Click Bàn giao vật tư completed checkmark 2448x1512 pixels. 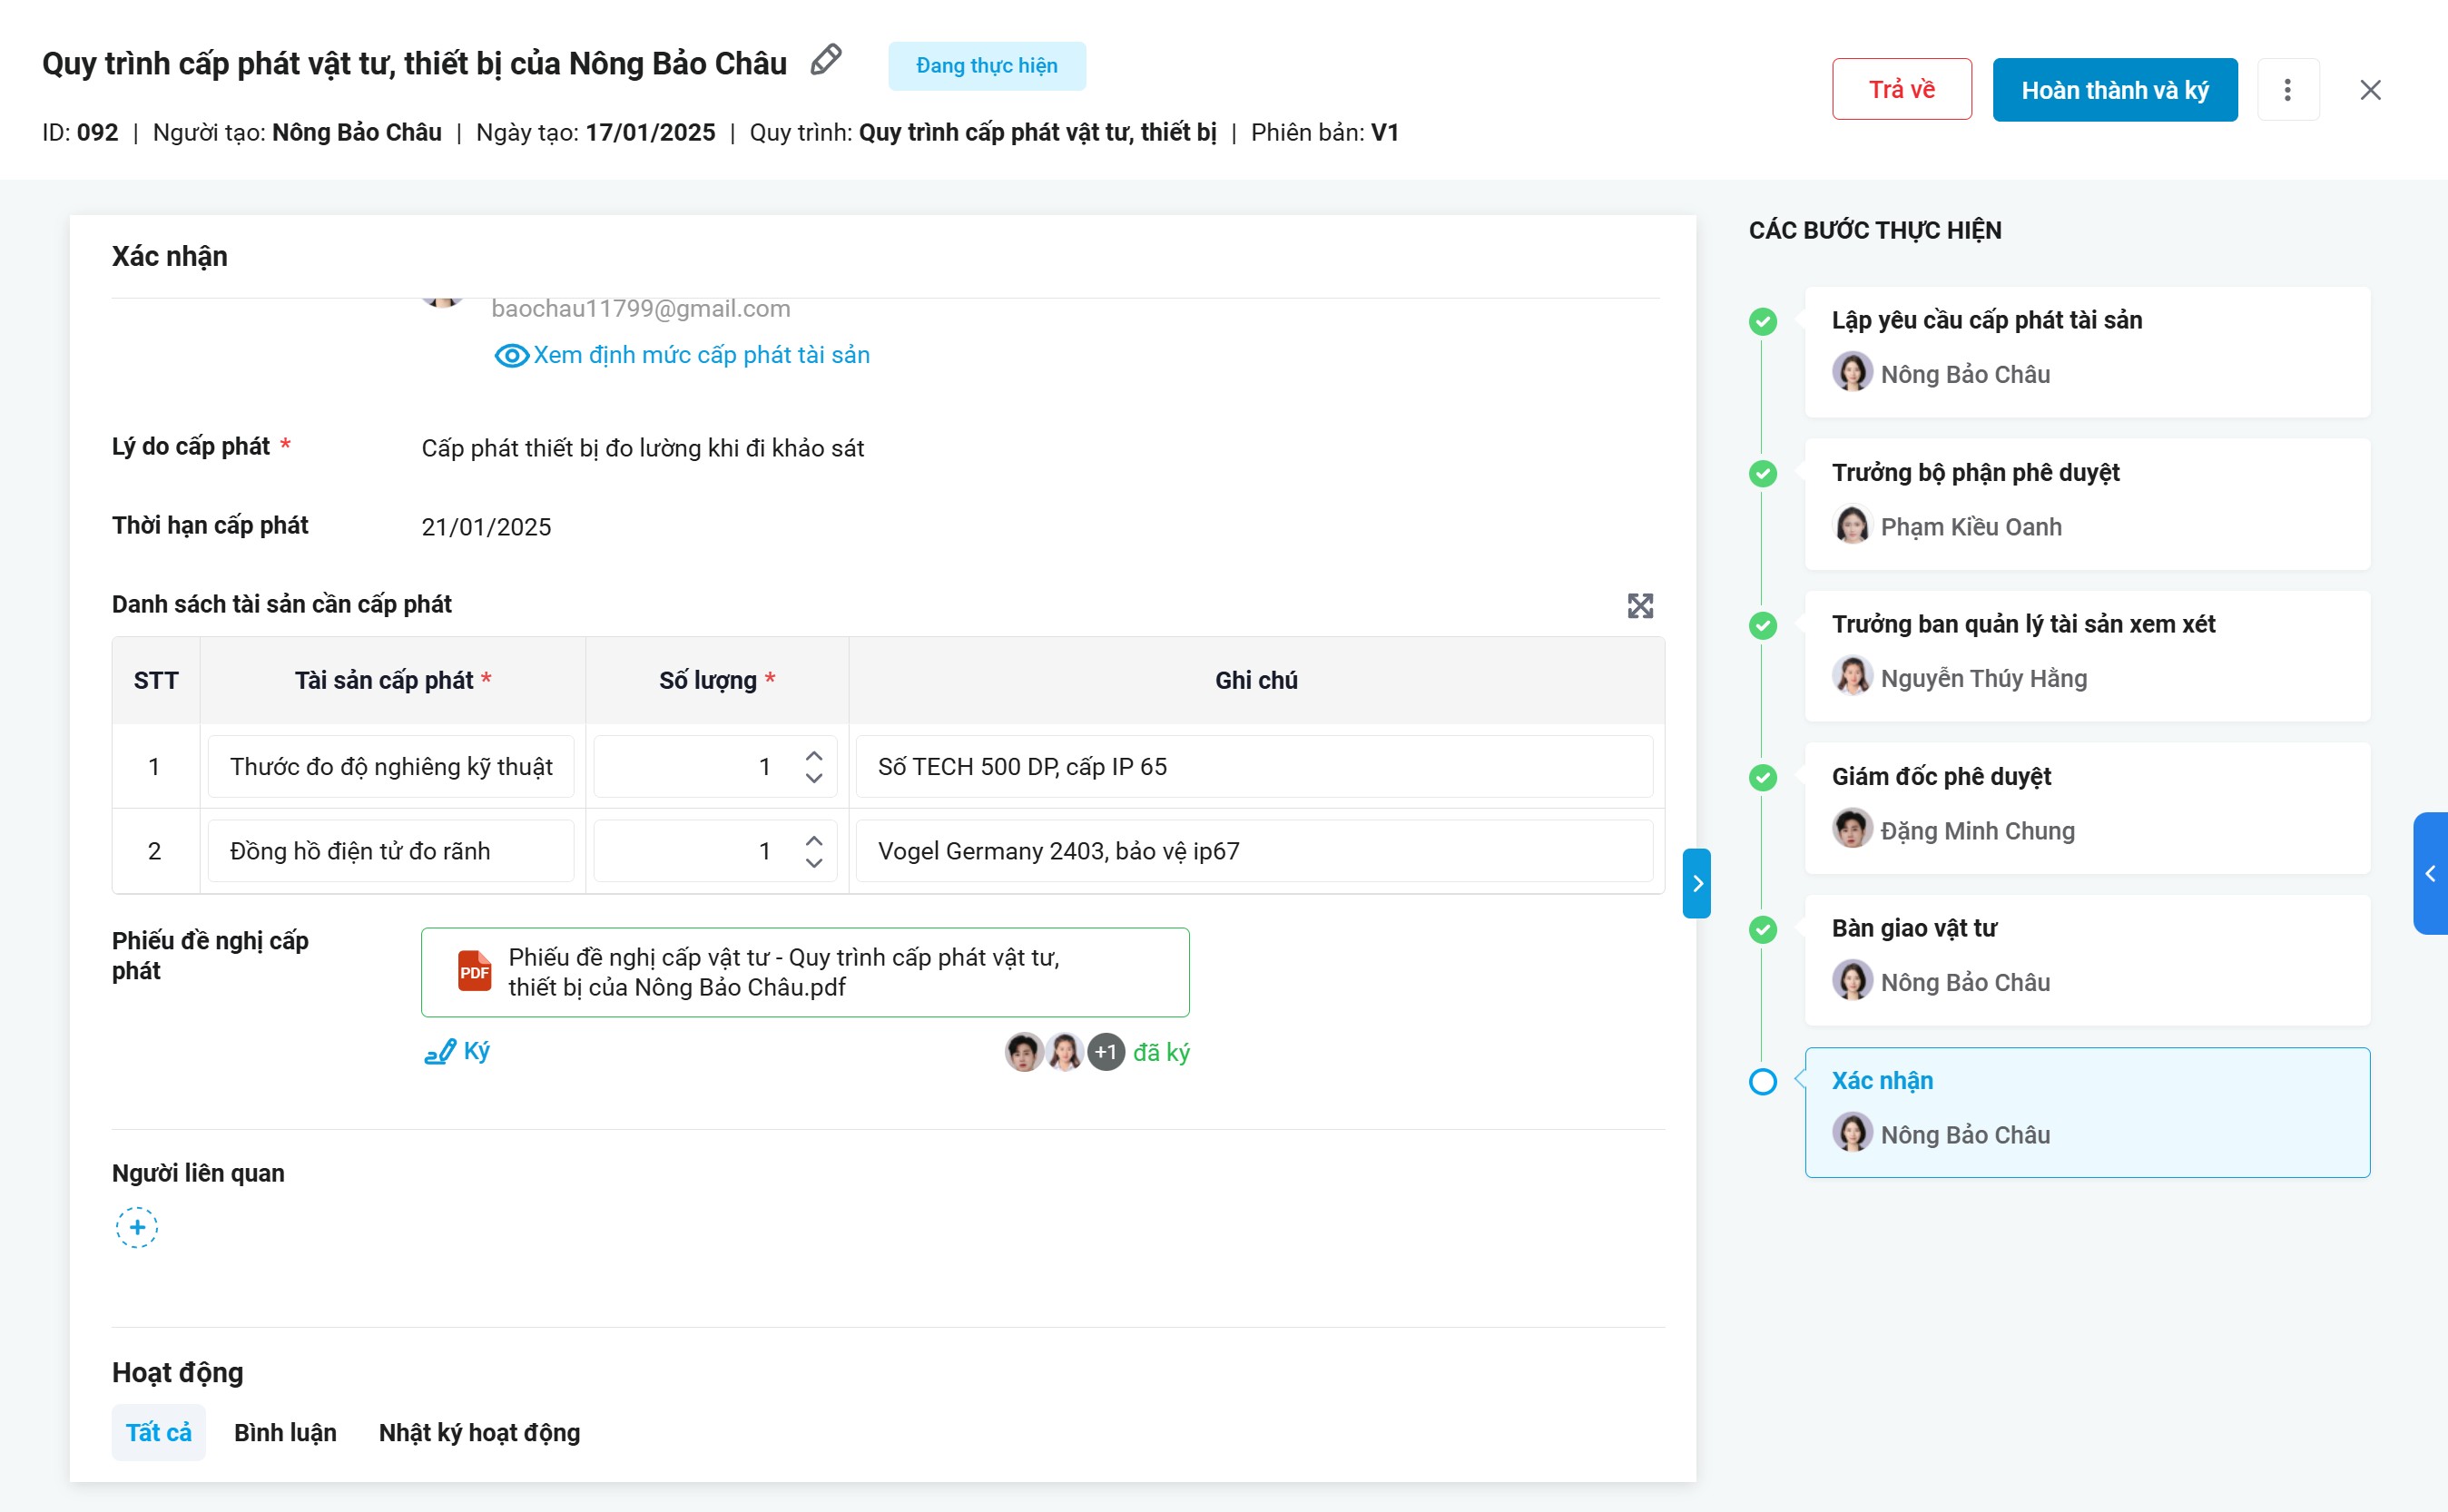point(1763,930)
